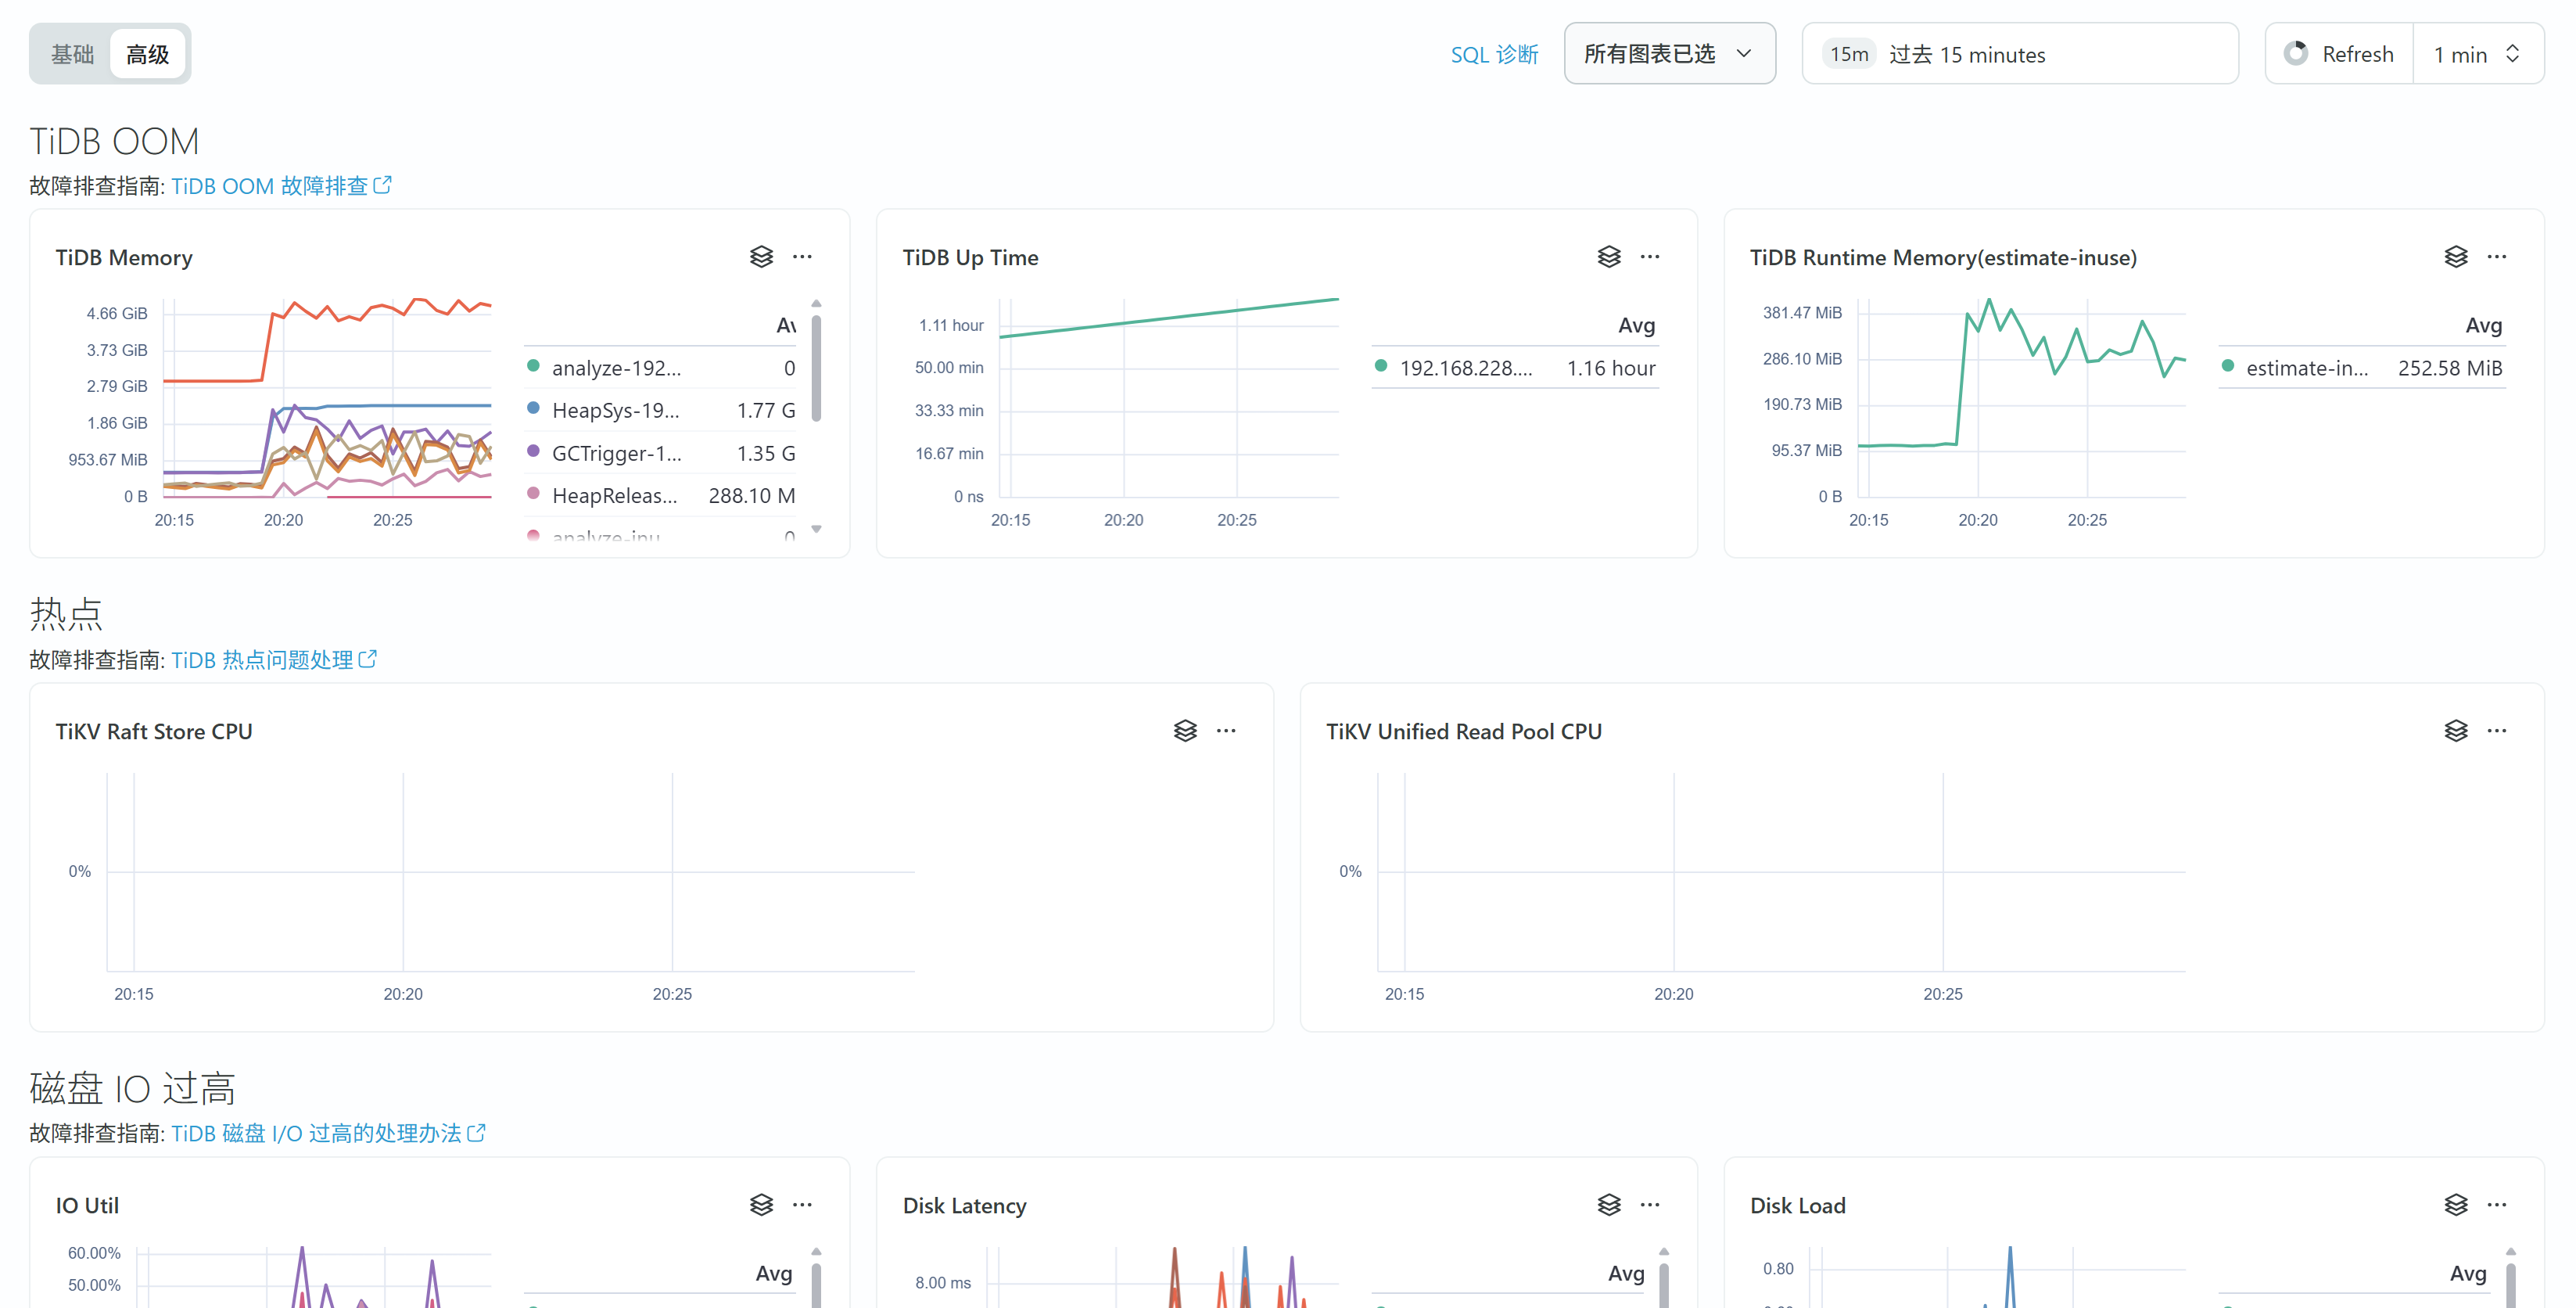The image size is (2576, 1308).
Task: Click the Refresh button
Action: 2340,54
